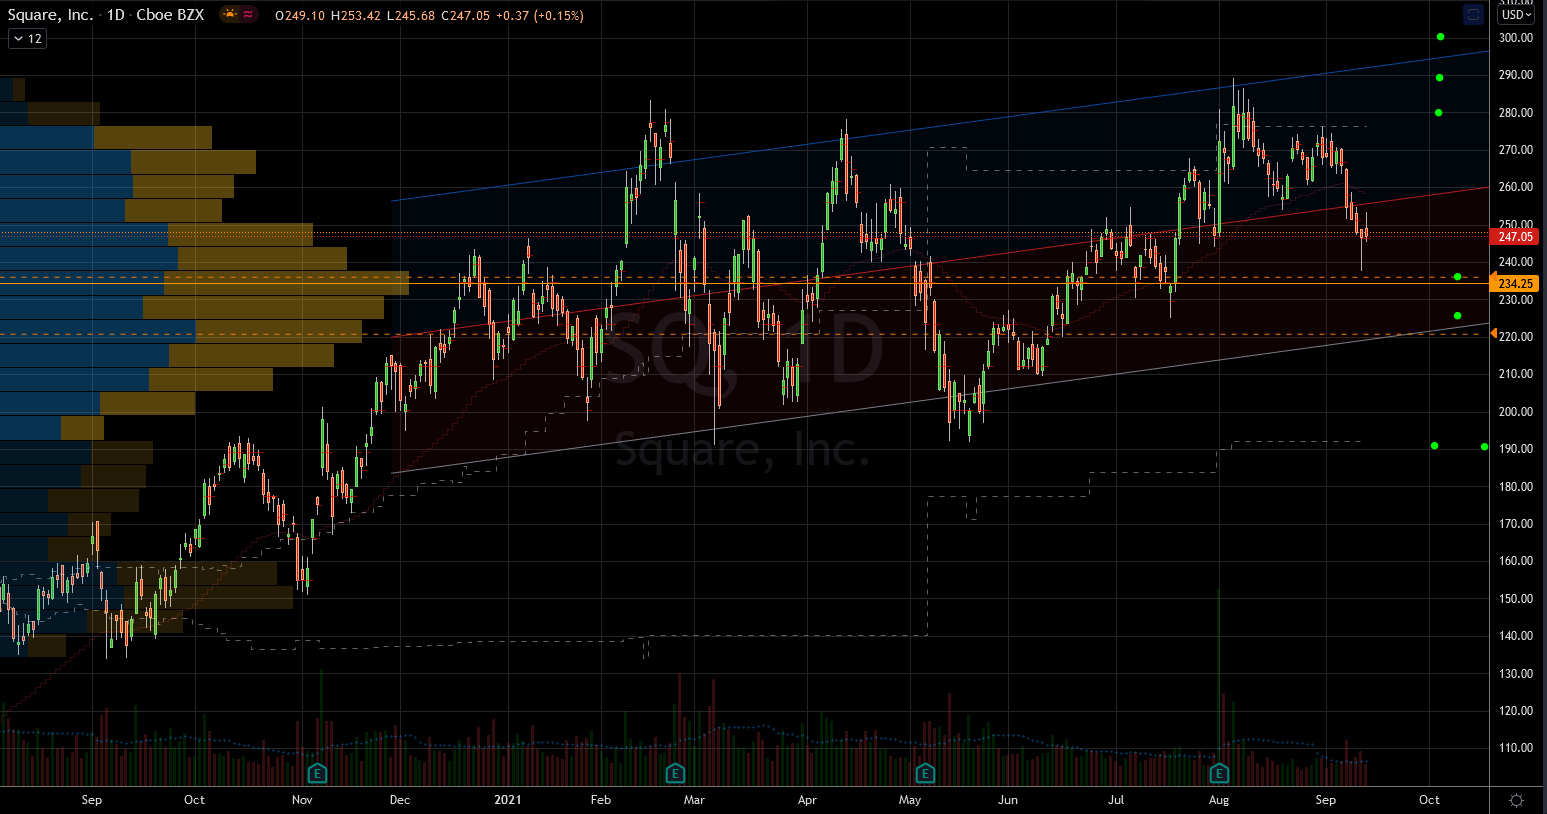
Task: Click the earnings marker near Mar
Action: coord(675,773)
